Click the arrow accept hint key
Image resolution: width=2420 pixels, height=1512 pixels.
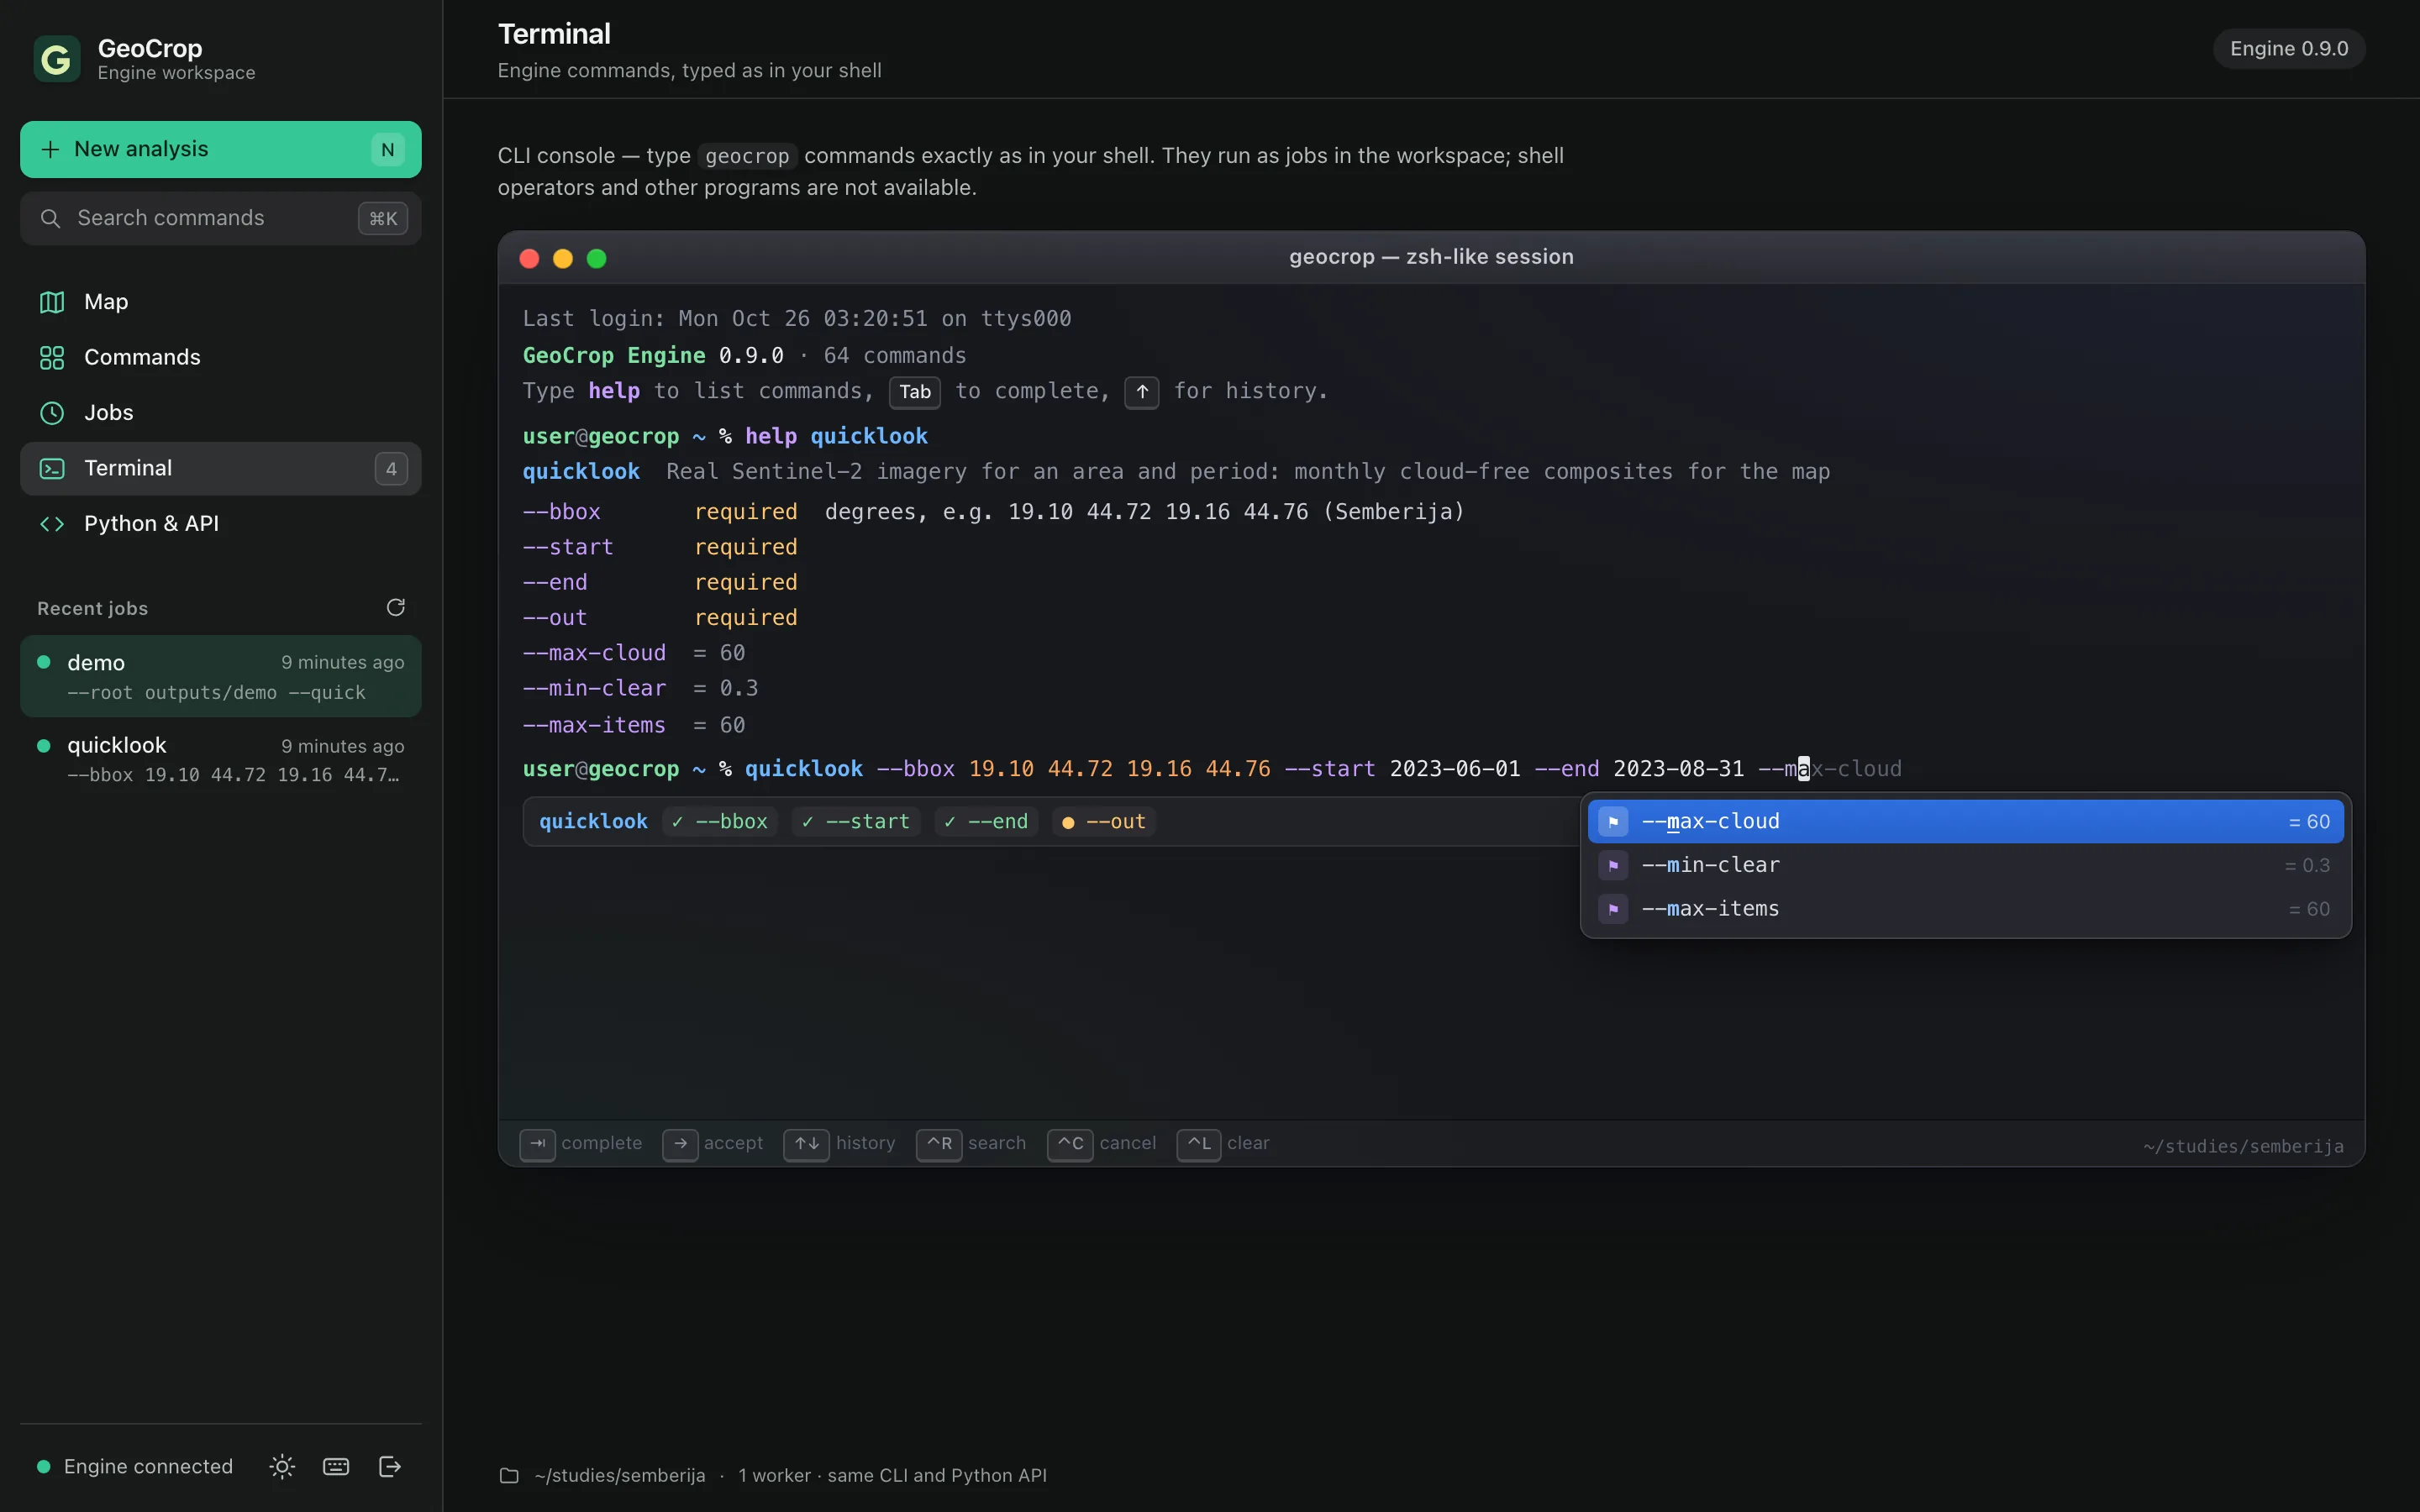tap(680, 1144)
